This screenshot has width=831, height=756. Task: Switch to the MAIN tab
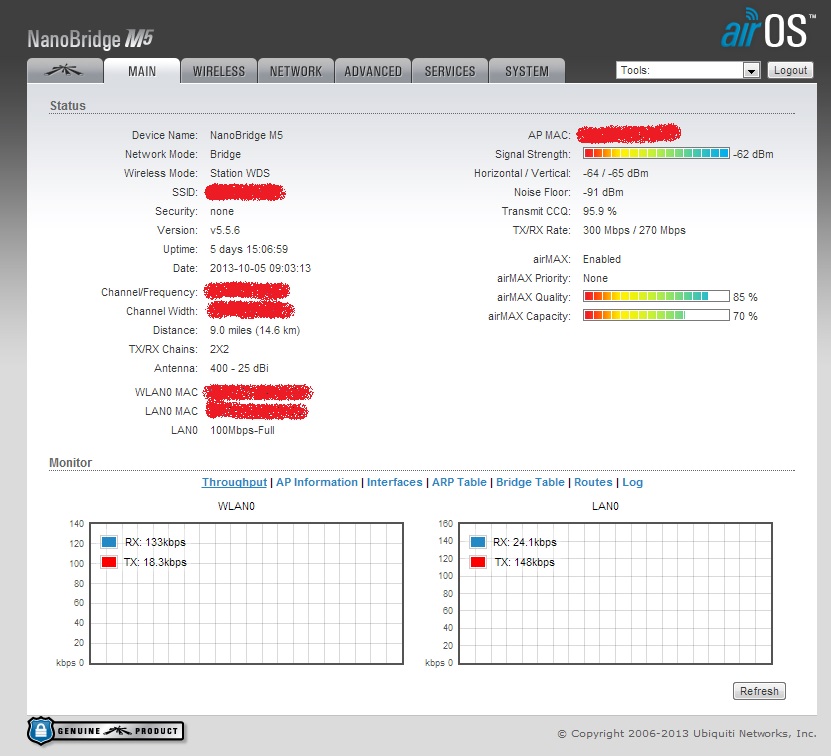coord(142,71)
